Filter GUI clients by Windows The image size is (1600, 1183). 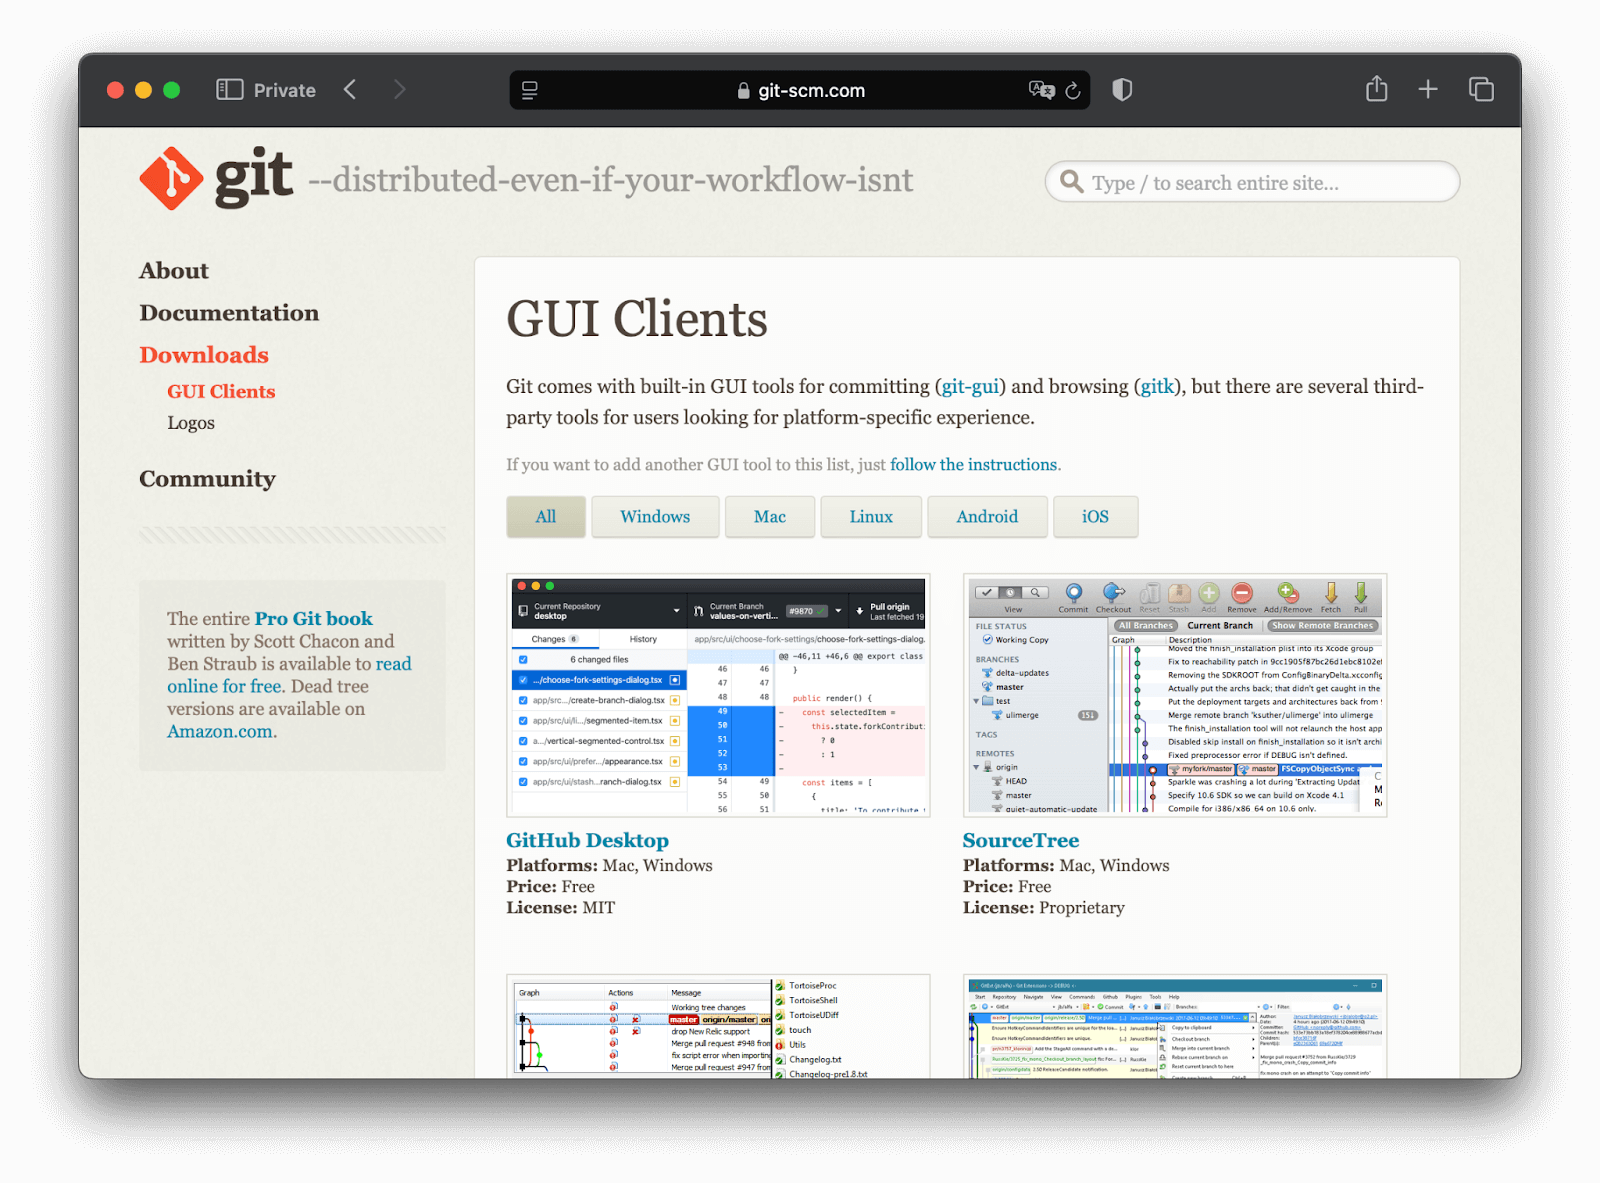click(x=655, y=517)
